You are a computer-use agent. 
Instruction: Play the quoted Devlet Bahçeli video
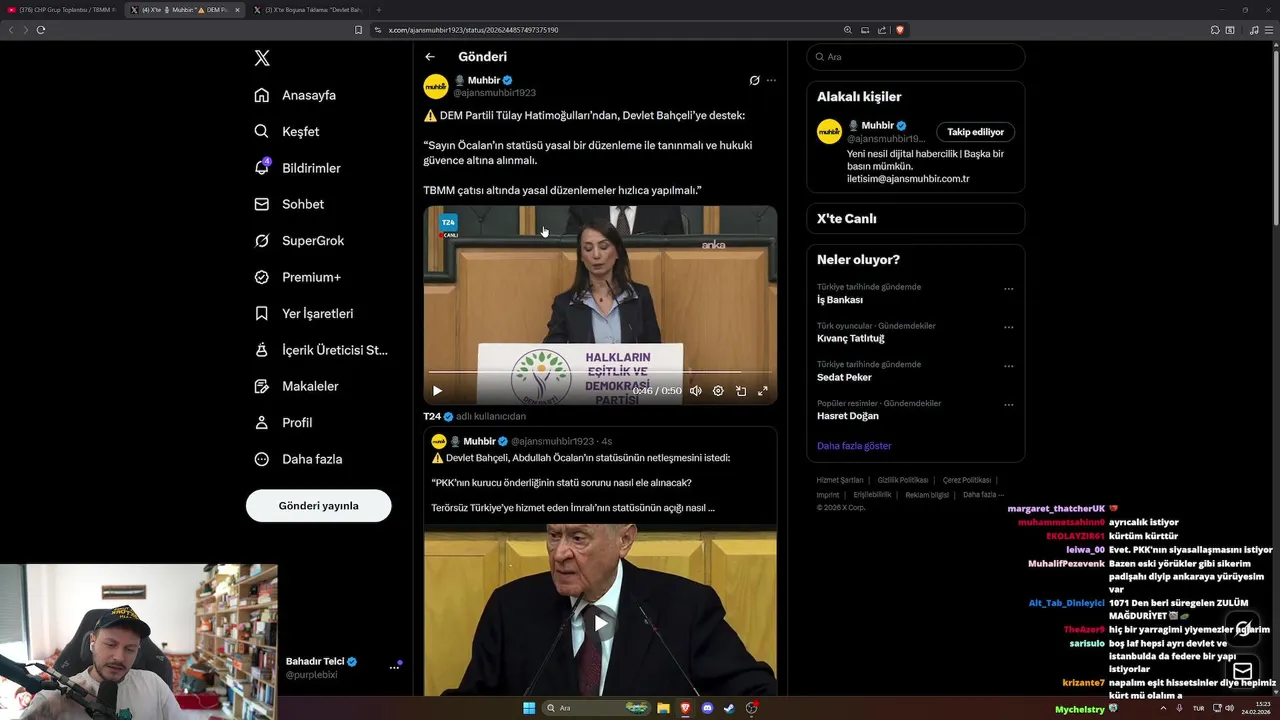600,623
